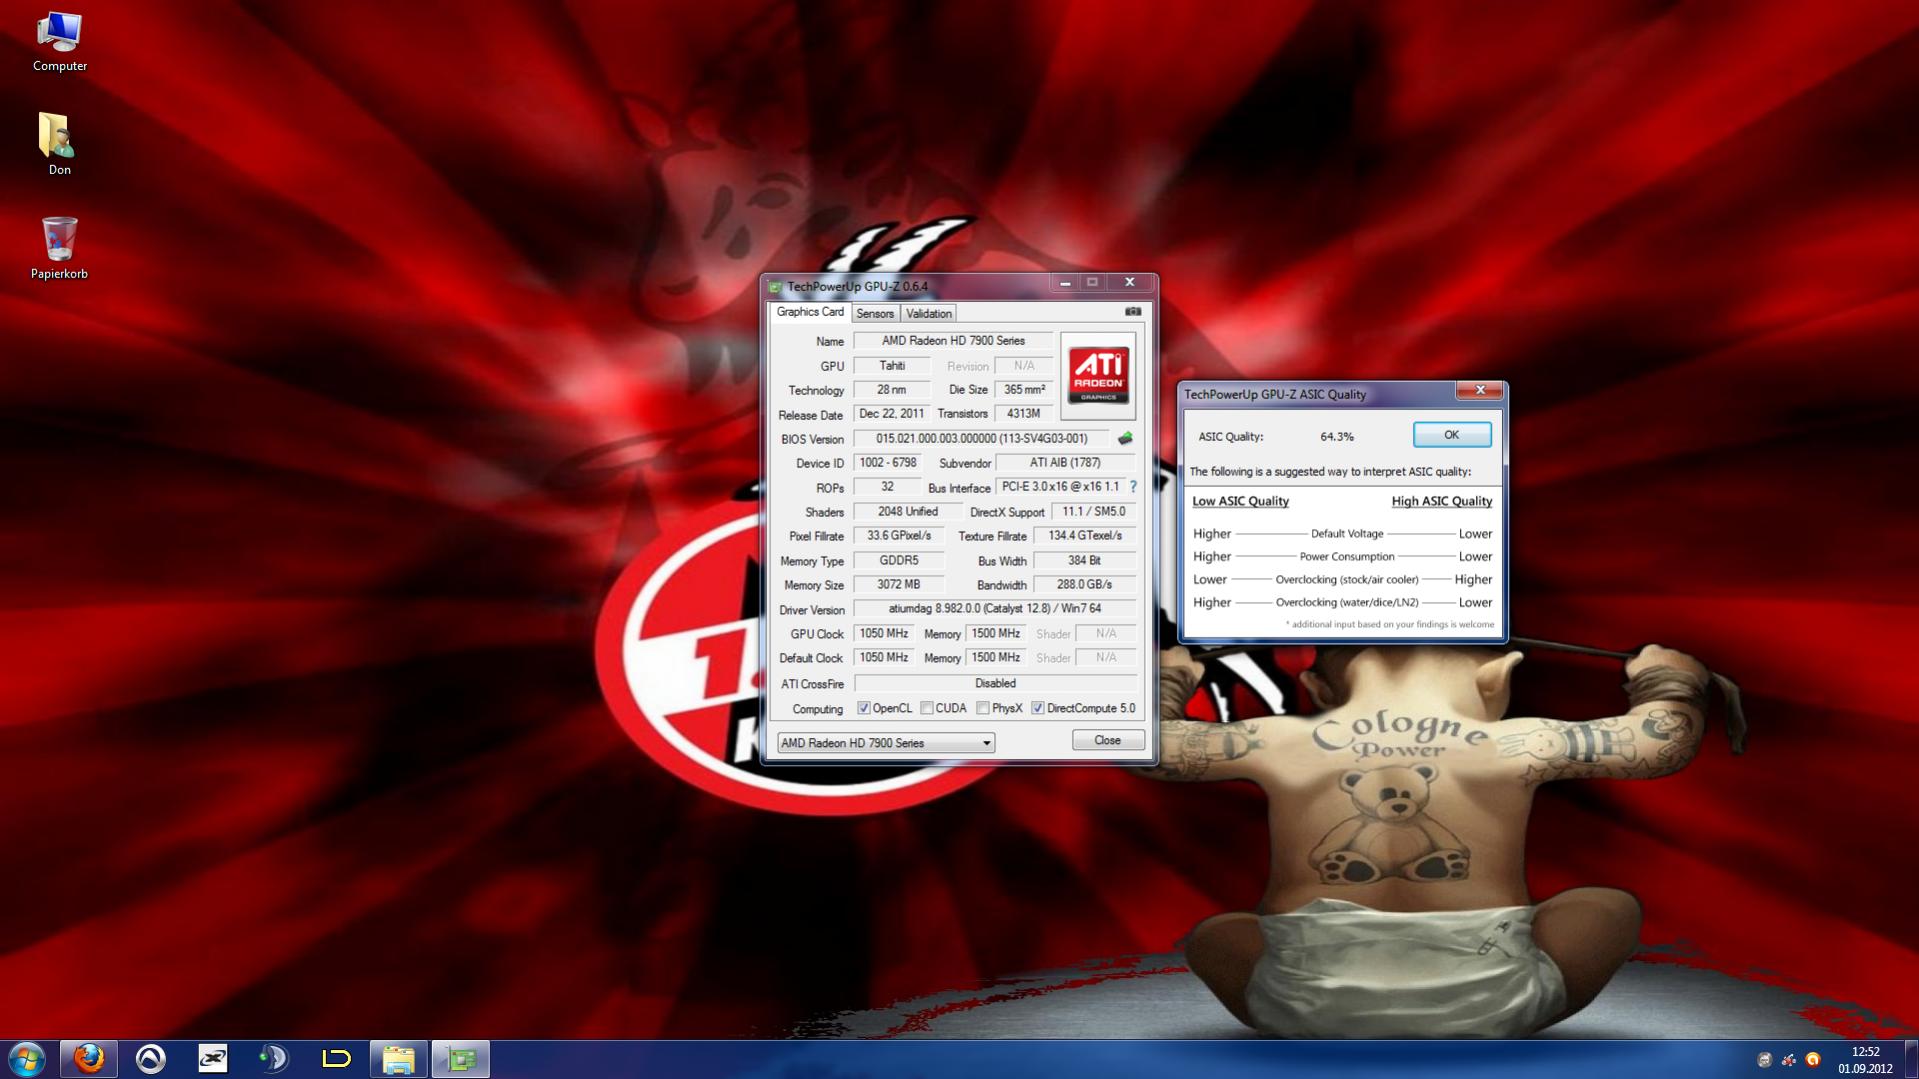The height and width of the screenshot is (1079, 1919).
Task: Click the Technology field showing 28 nm
Action: tap(892, 390)
